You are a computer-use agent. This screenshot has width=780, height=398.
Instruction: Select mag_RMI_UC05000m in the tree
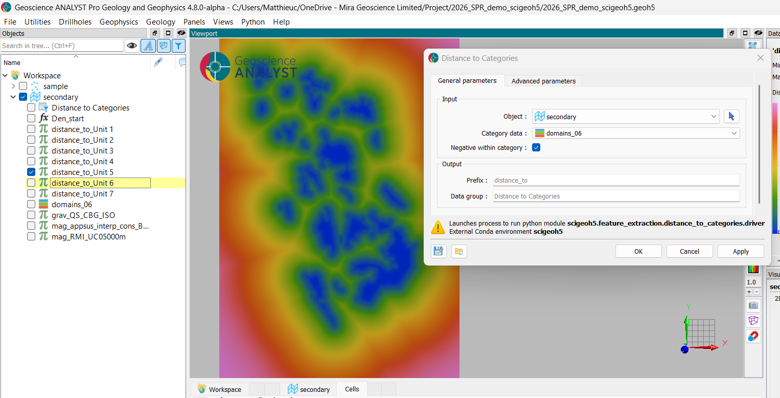click(x=89, y=237)
